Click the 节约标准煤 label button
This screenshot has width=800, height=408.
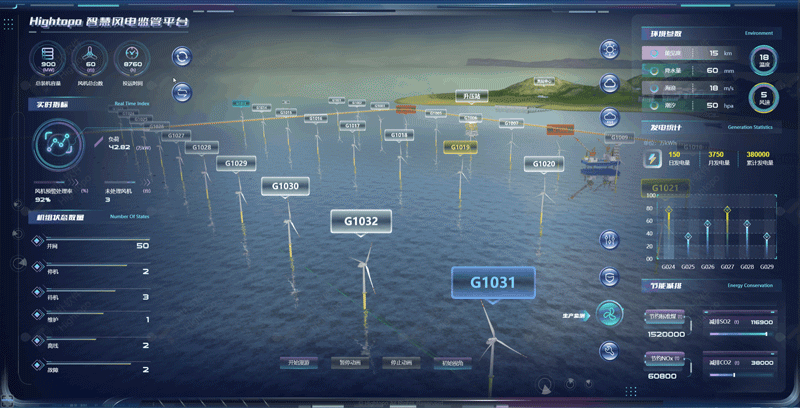tap(665, 316)
